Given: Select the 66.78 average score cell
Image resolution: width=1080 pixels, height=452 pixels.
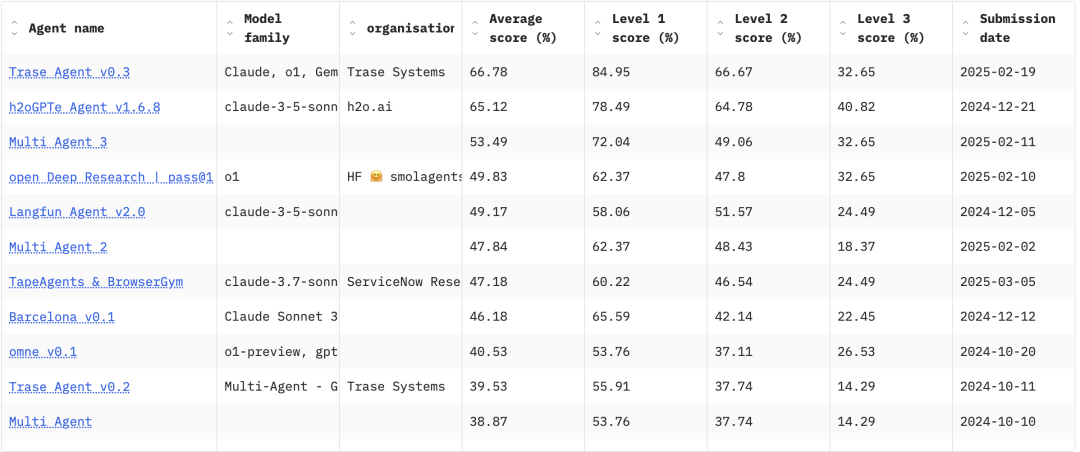Looking at the screenshot, I should (x=490, y=72).
